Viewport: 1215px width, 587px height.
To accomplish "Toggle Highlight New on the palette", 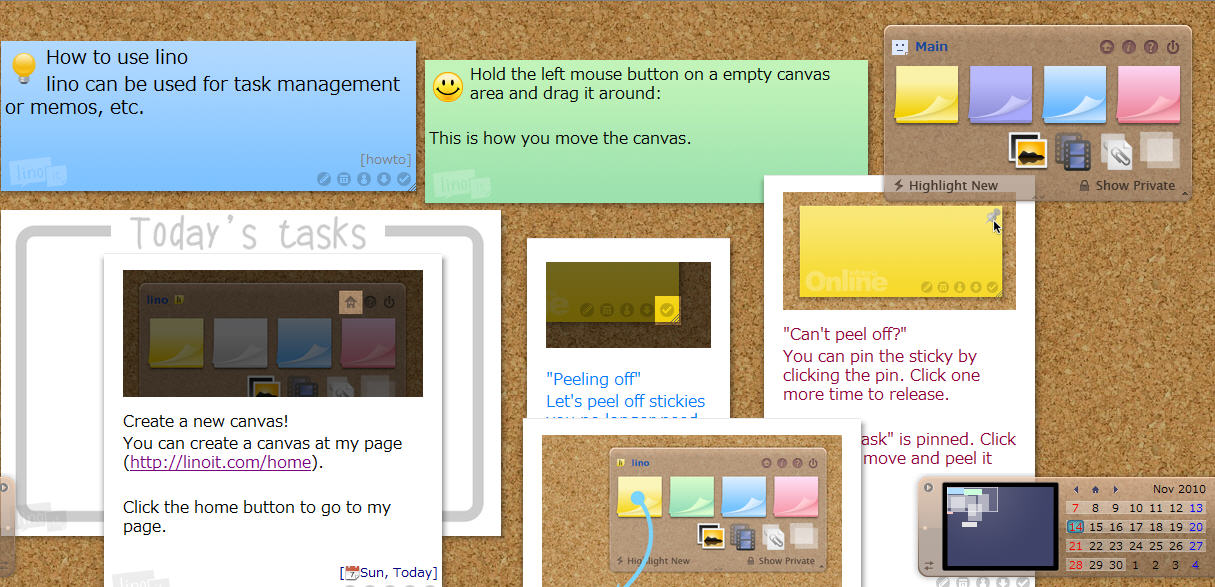I will [945, 185].
